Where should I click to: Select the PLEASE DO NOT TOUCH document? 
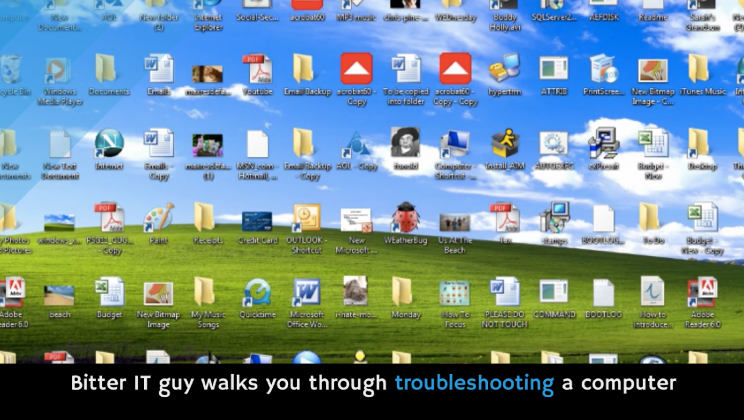[504, 291]
